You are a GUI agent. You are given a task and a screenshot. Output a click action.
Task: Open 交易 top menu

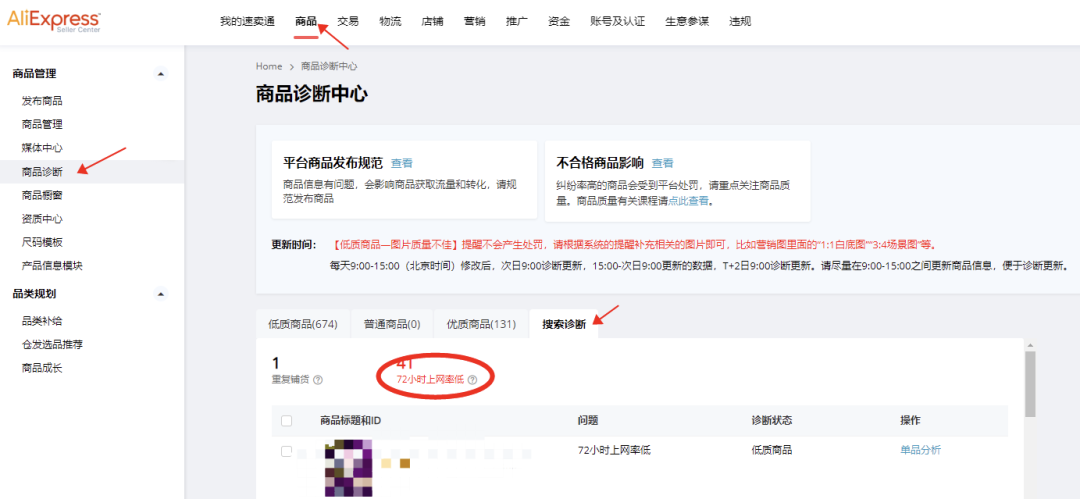click(x=348, y=21)
